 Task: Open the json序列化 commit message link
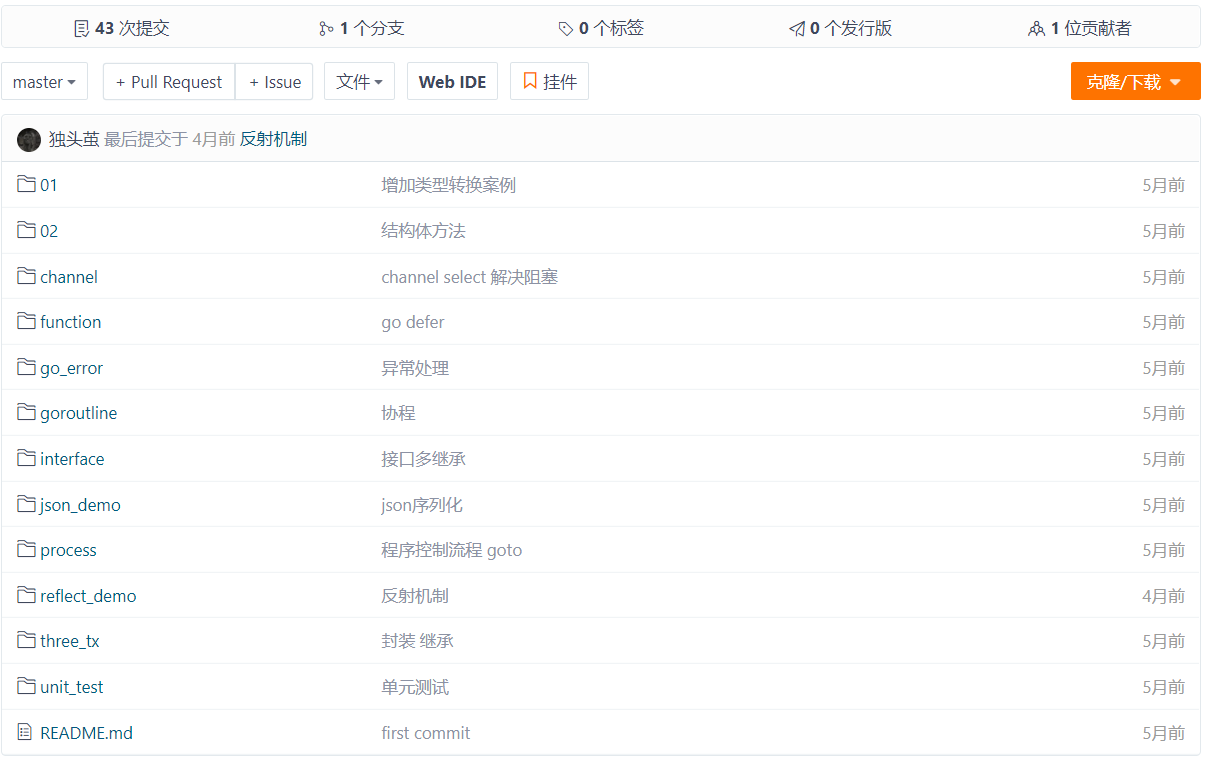coord(422,505)
